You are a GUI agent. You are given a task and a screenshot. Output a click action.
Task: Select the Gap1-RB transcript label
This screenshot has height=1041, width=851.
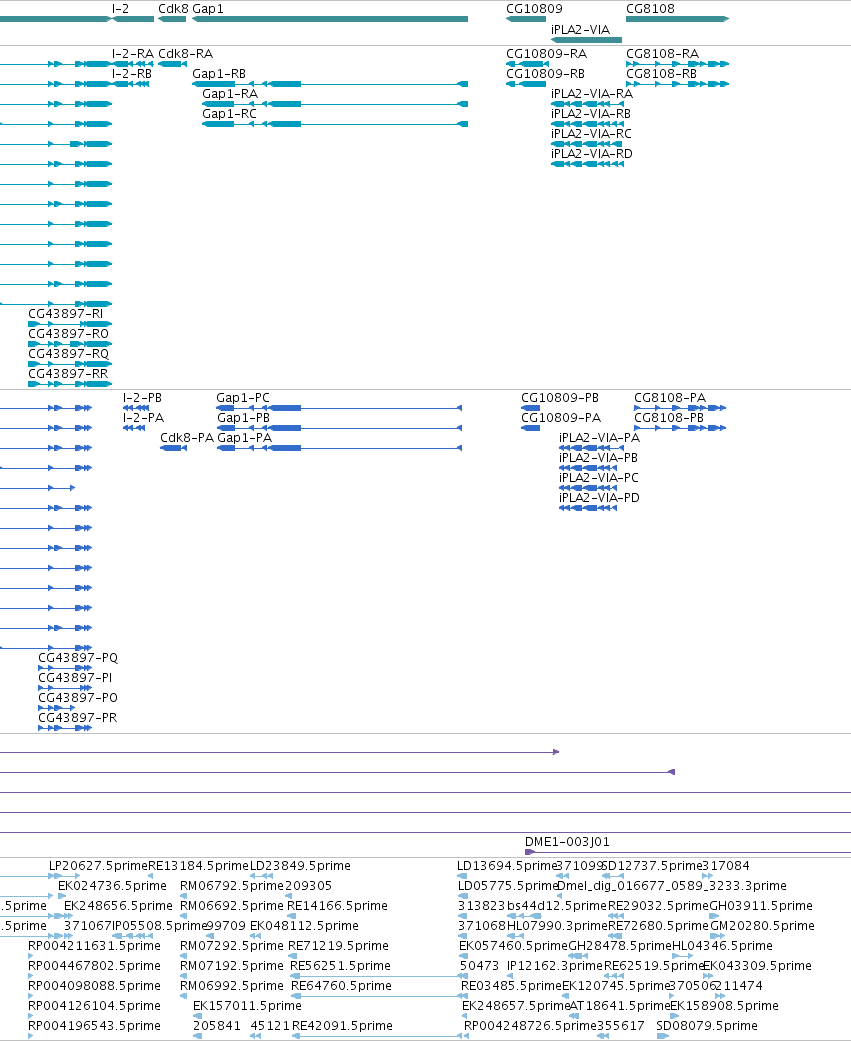(219, 74)
